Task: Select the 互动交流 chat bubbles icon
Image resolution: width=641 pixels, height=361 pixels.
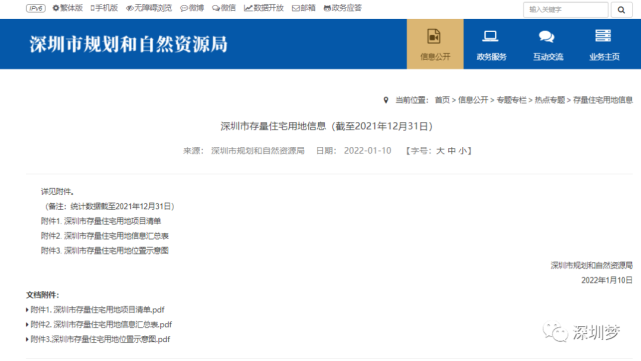Action: pyautogui.click(x=547, y=37)
